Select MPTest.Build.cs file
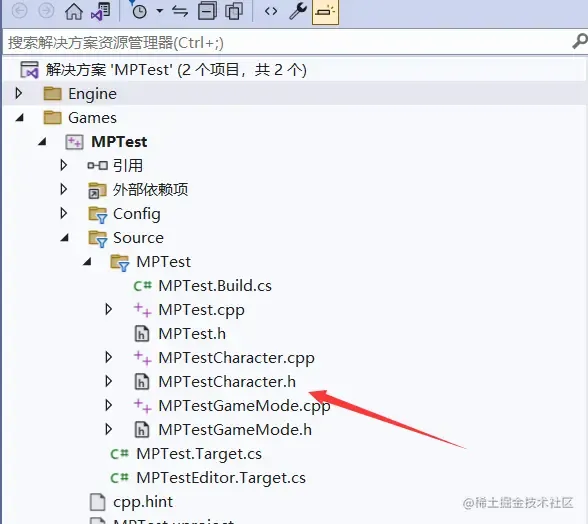The image size is (588, 524). pyautogui.click(x=215, y=286)
